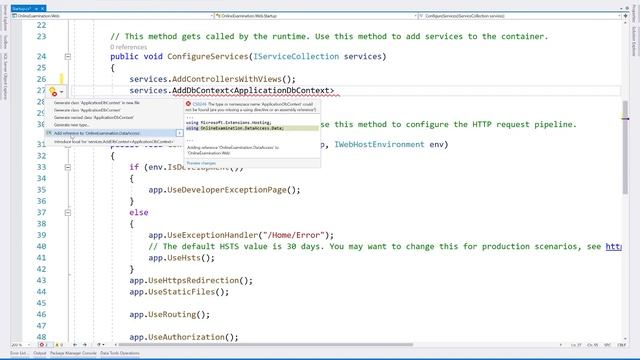This screenshot has height=360, width=640.
Task: Click the horizontal scrollbar thumb
Action: click(x=265, y=345)
